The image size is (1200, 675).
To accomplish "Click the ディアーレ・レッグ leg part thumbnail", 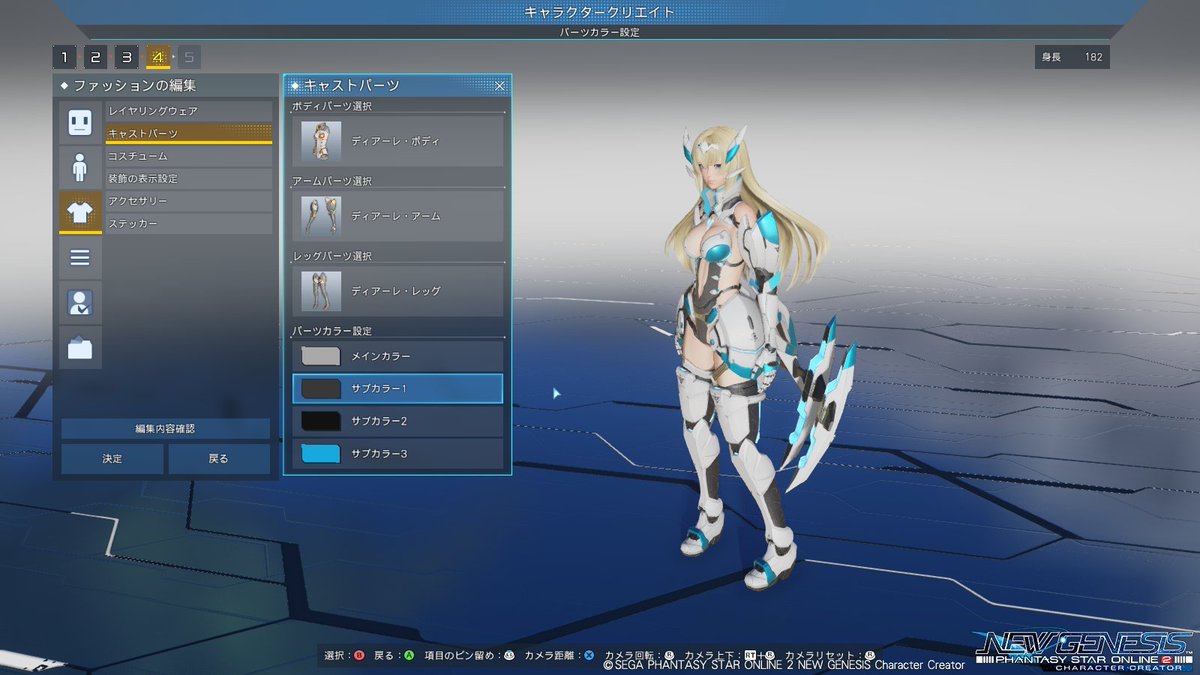I will 321,291.
